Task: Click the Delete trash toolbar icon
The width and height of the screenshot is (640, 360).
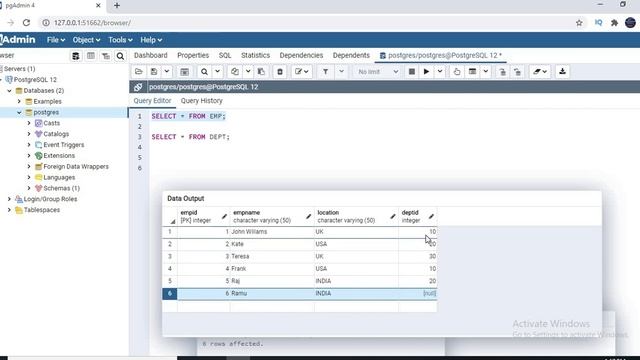Action: (x=280, y=72)
